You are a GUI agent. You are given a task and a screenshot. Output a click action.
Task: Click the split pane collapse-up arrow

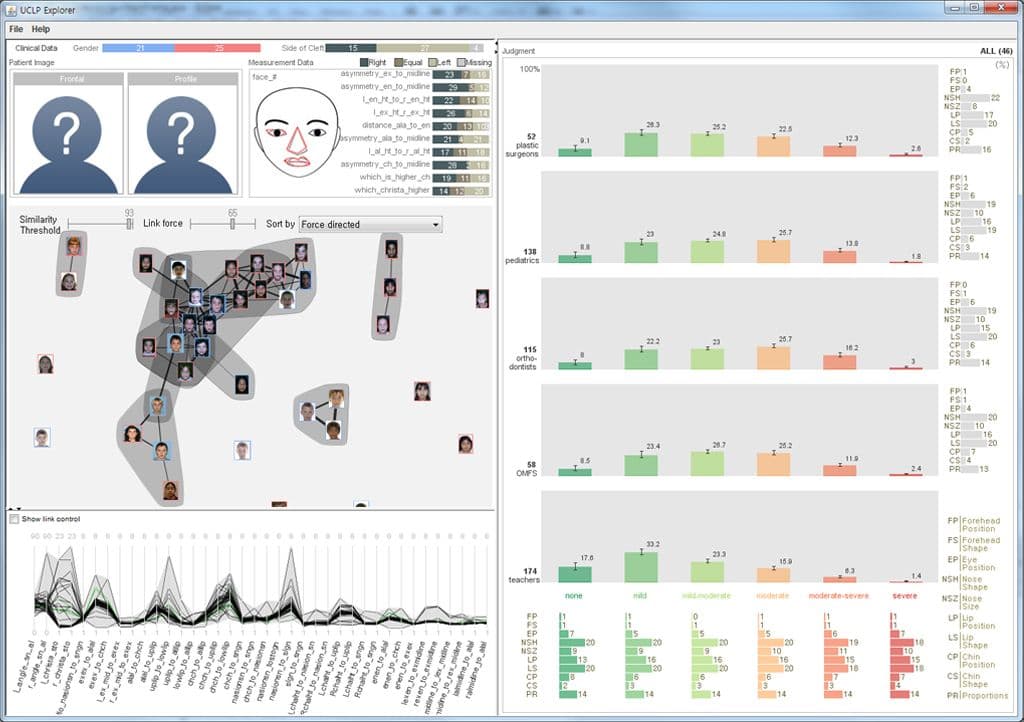click(10, 509)
